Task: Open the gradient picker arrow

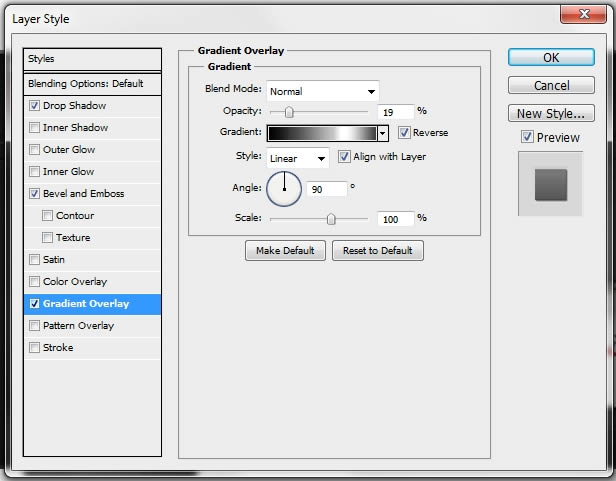Action: point(383,133)
